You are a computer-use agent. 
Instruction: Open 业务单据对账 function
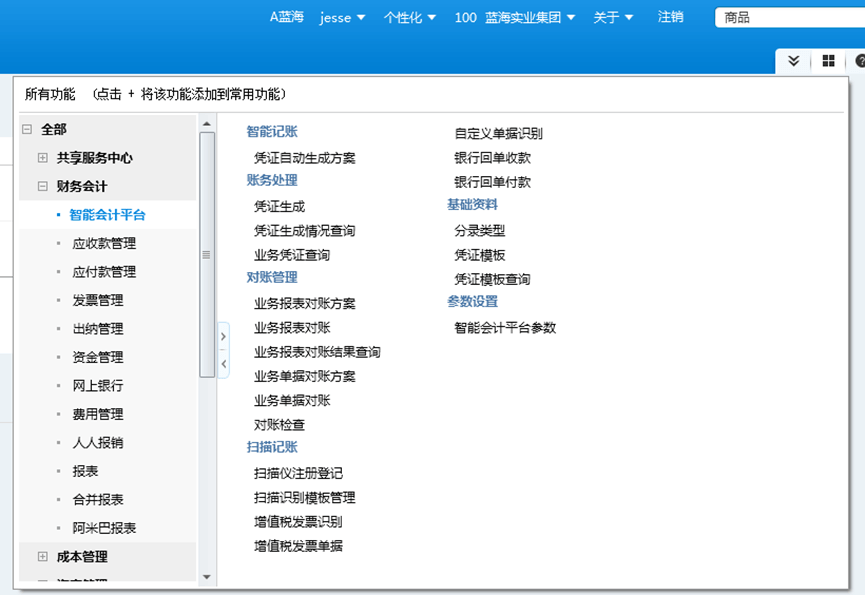tap(292, 400)
